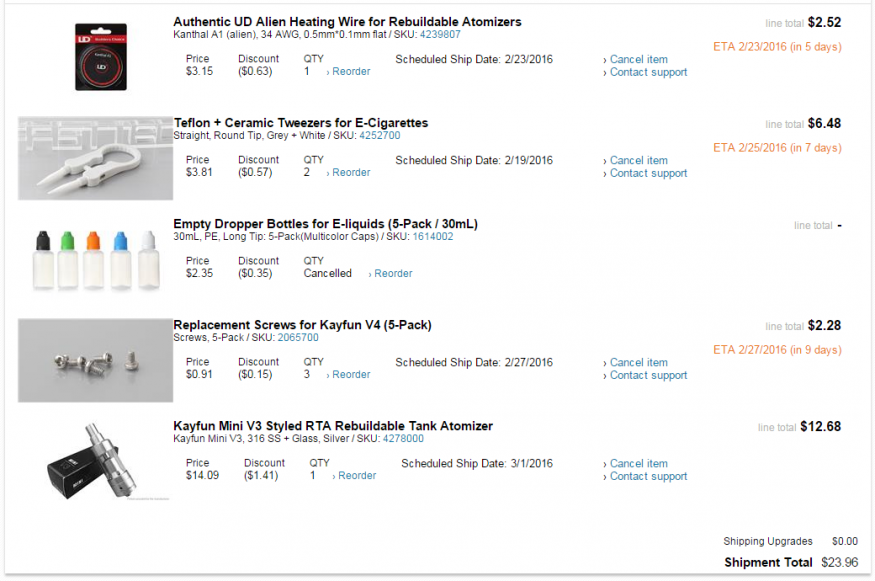
Task: Click ETA 2/25/2016 (in 7 days) text
Action: [x=777, y=148]
